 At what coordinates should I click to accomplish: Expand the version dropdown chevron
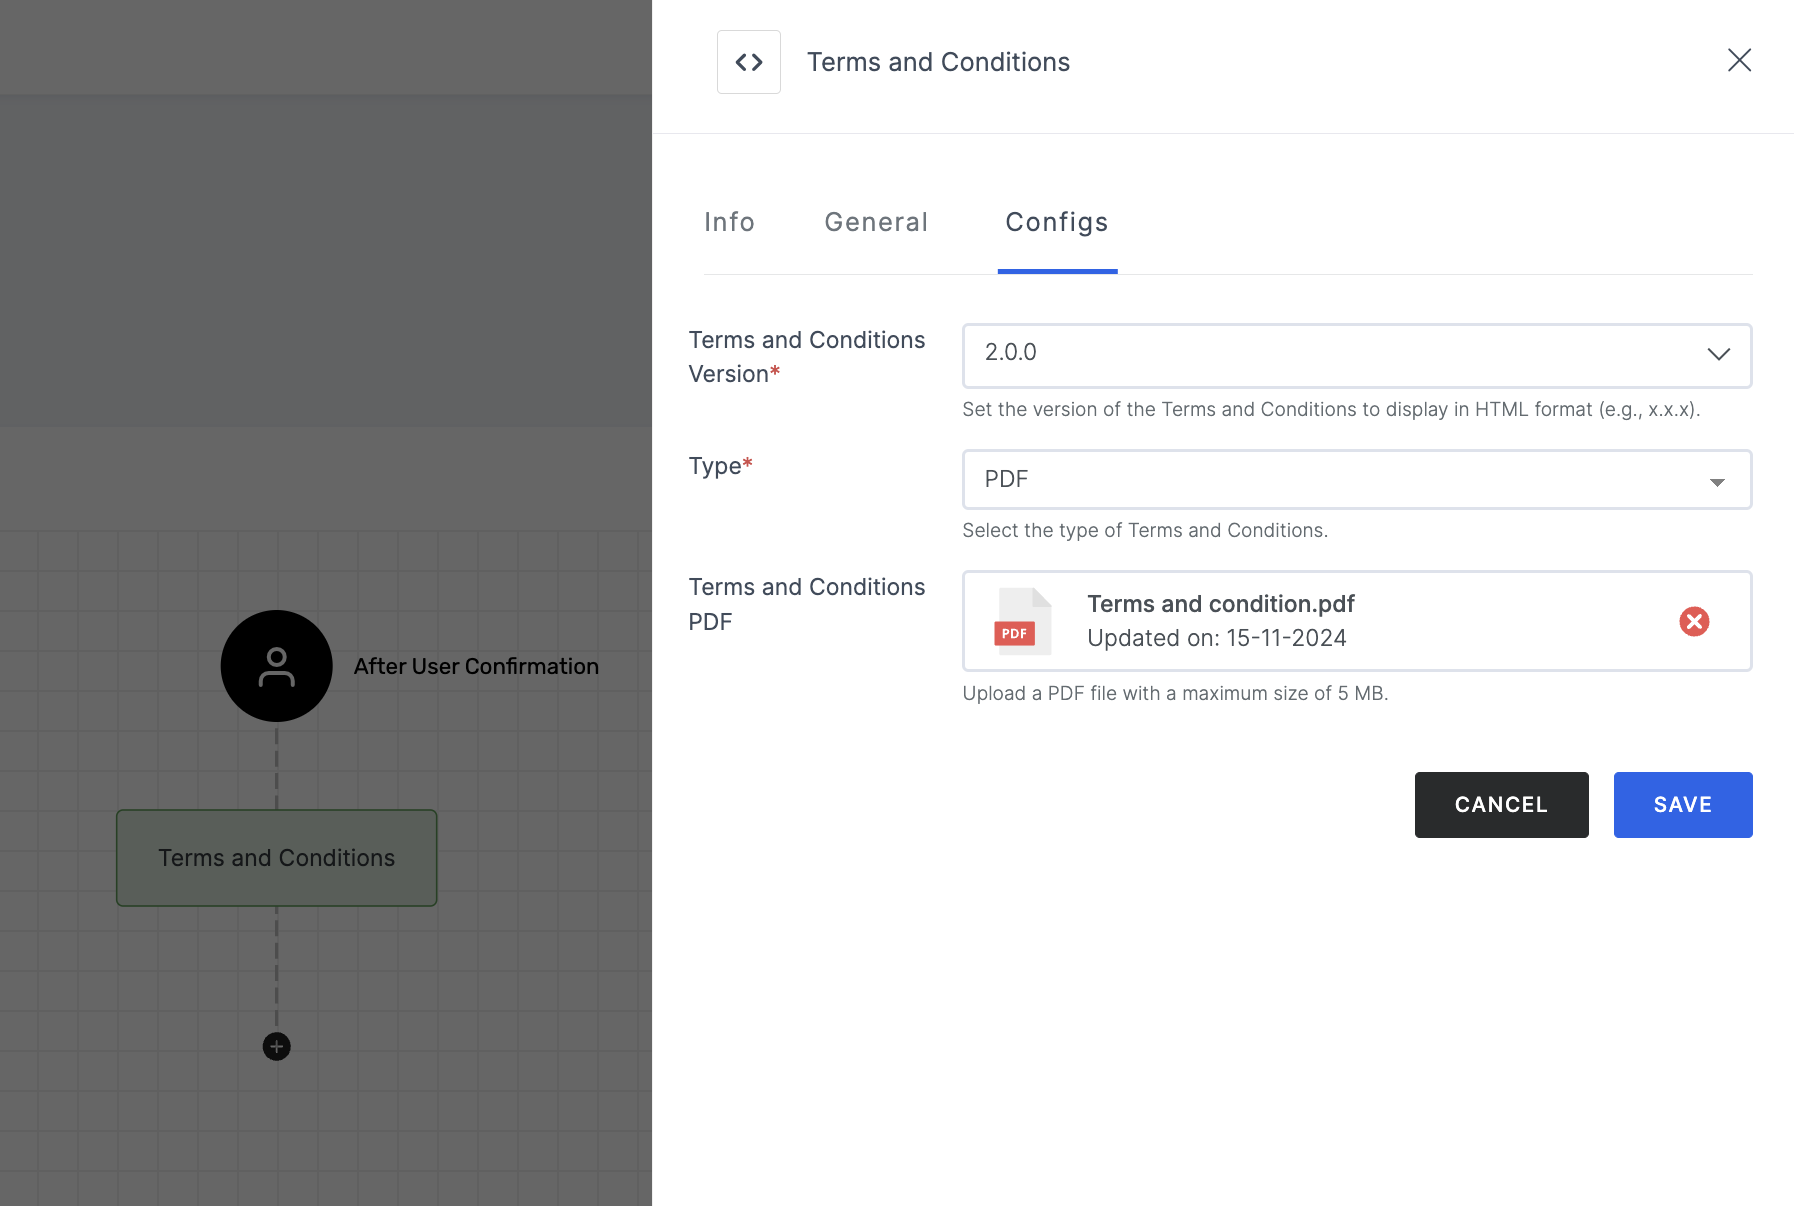coord(1718,354)
